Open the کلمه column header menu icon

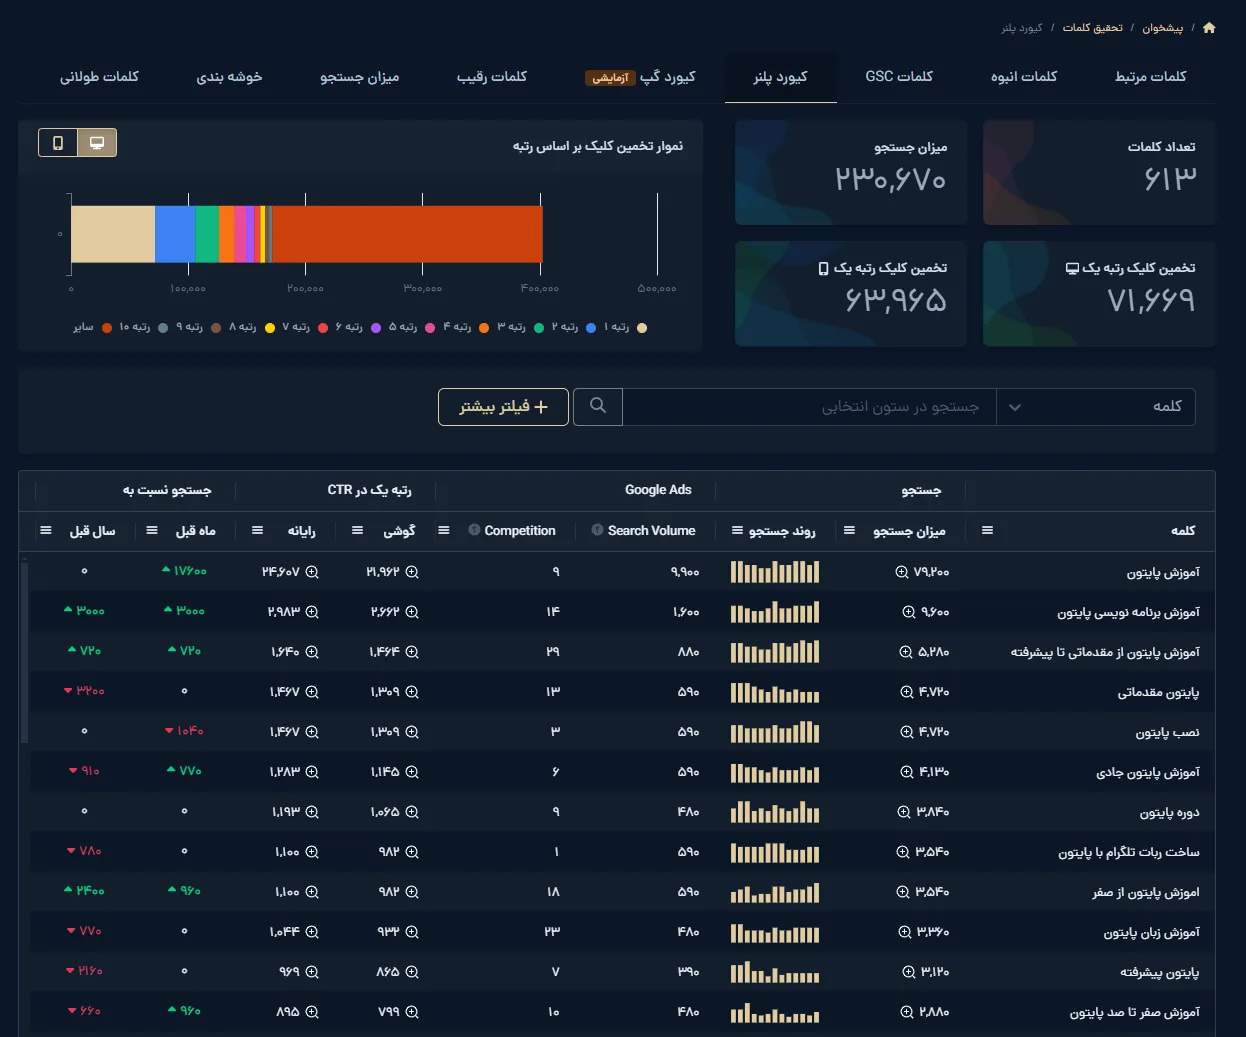point(987,530)
